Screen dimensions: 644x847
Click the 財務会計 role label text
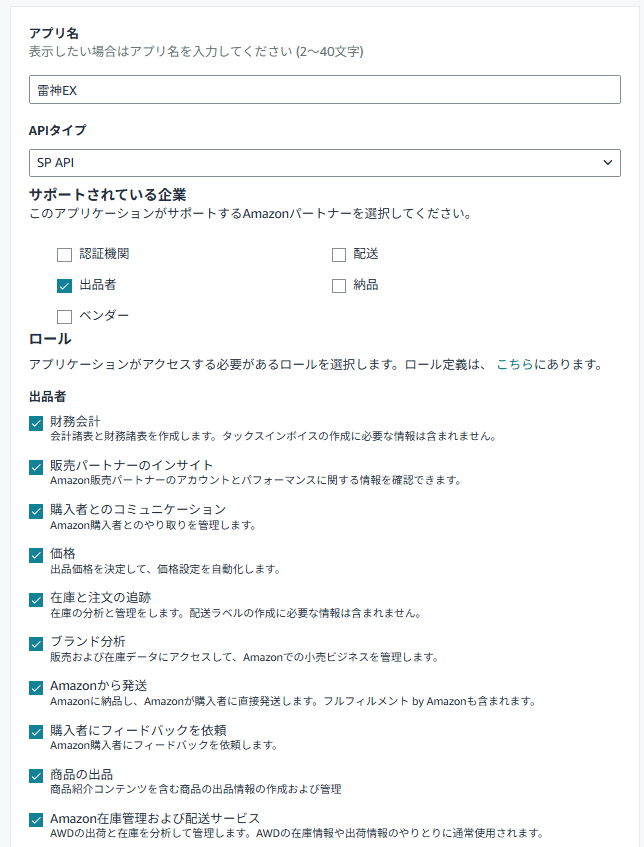(x=75, y=421)
